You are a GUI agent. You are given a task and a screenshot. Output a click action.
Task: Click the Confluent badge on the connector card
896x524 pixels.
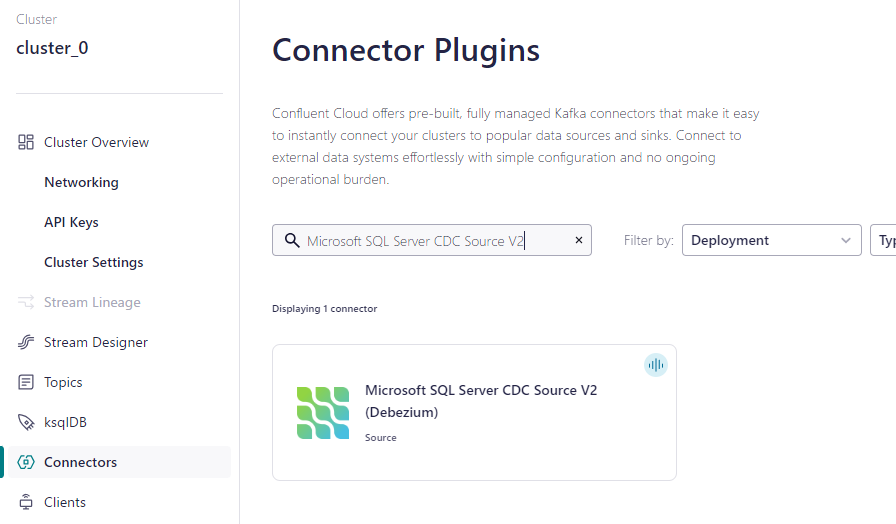[x=655, y=365]
